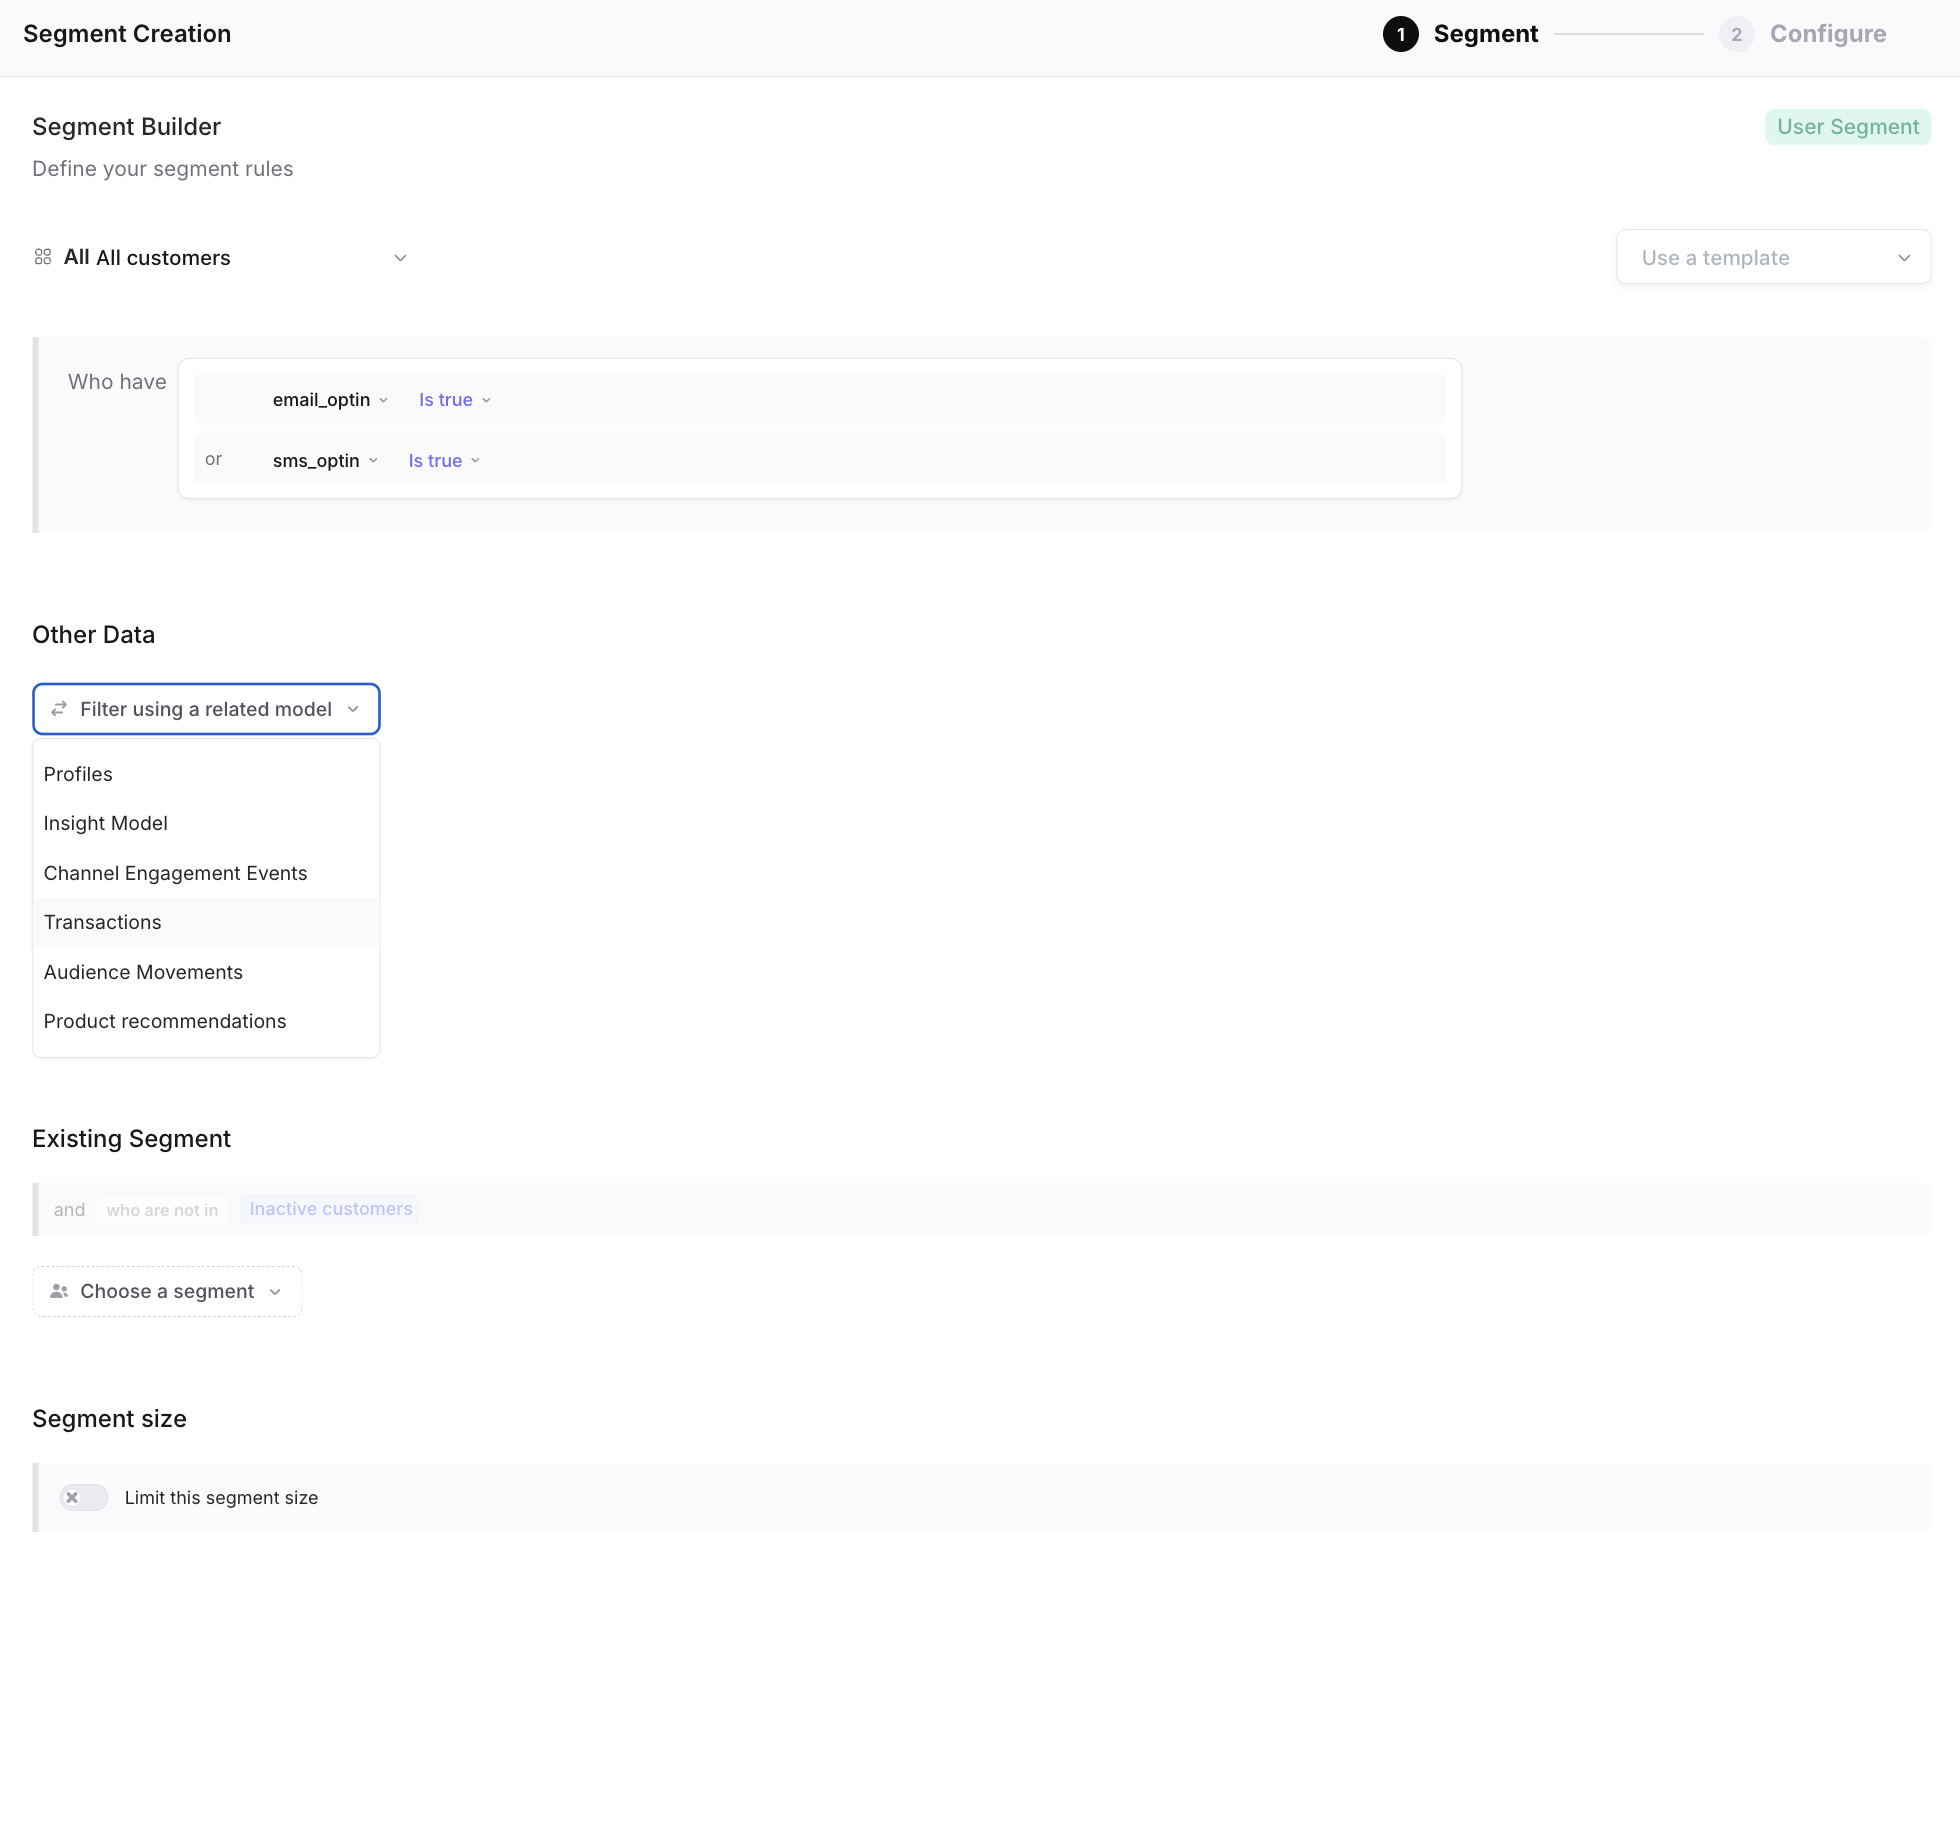
Task: Toggle the Limit this segment size switch
Action: (x=84, y=1497)
